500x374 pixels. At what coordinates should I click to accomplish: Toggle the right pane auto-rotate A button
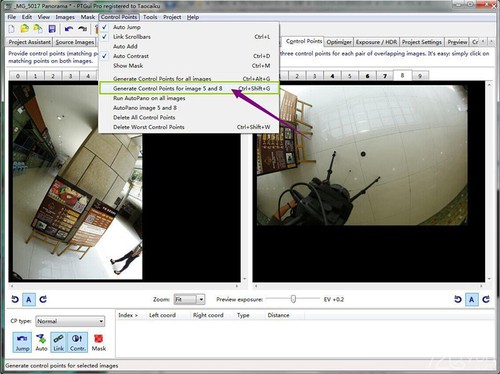pyautogui.click(x=472, y=300)
